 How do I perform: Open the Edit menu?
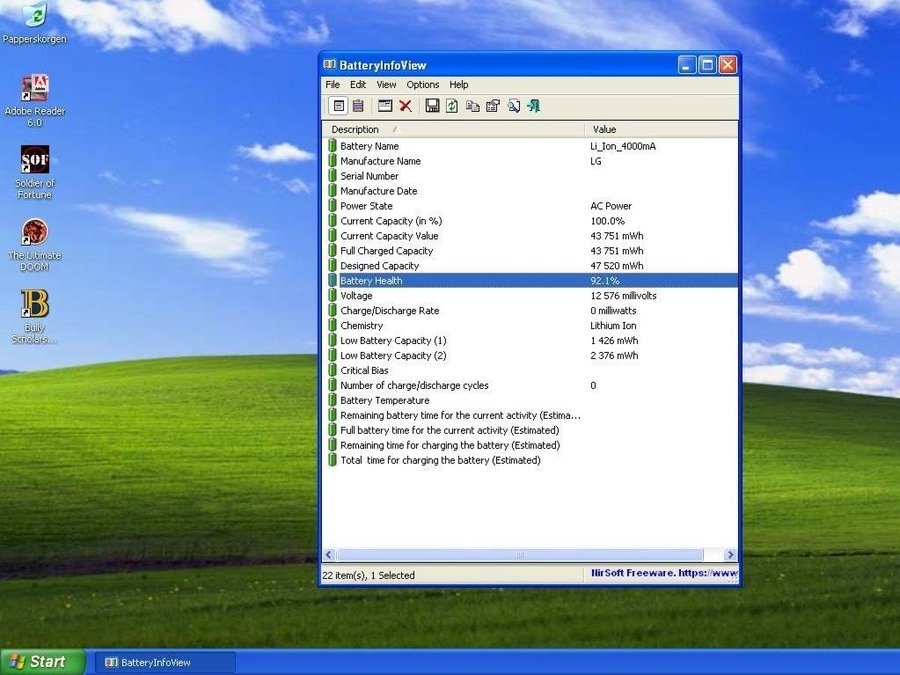(358, 84)
